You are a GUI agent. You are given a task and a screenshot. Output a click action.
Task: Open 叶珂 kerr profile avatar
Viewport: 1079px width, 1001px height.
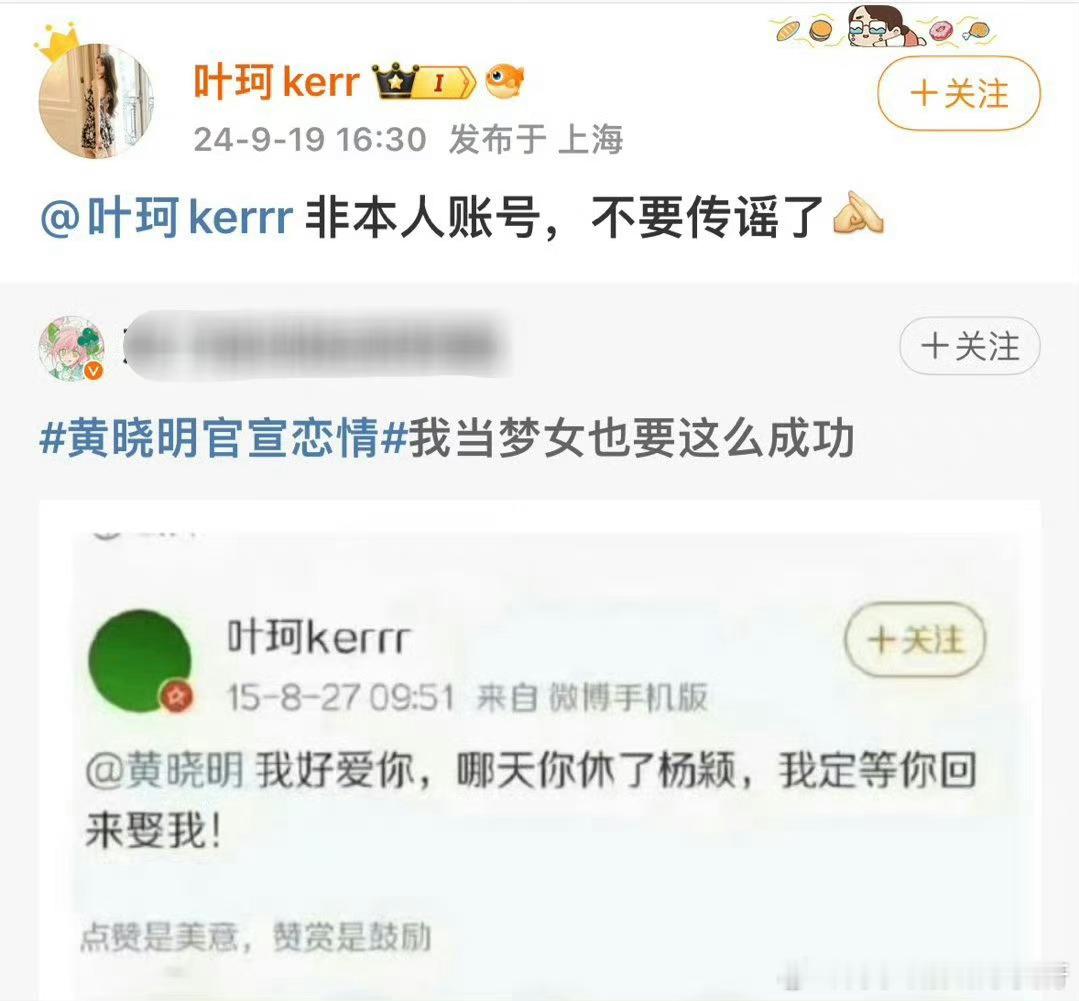point(96,101)
